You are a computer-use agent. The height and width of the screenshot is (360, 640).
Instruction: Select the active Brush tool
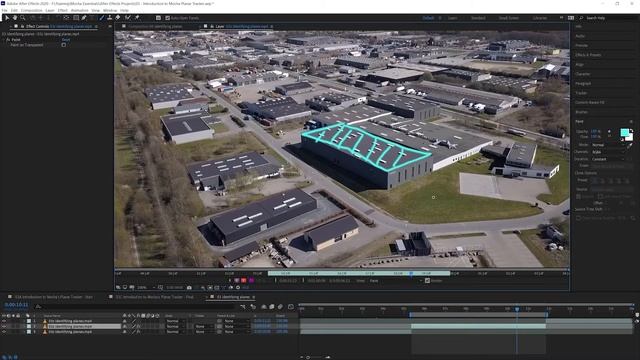[102, 18]
